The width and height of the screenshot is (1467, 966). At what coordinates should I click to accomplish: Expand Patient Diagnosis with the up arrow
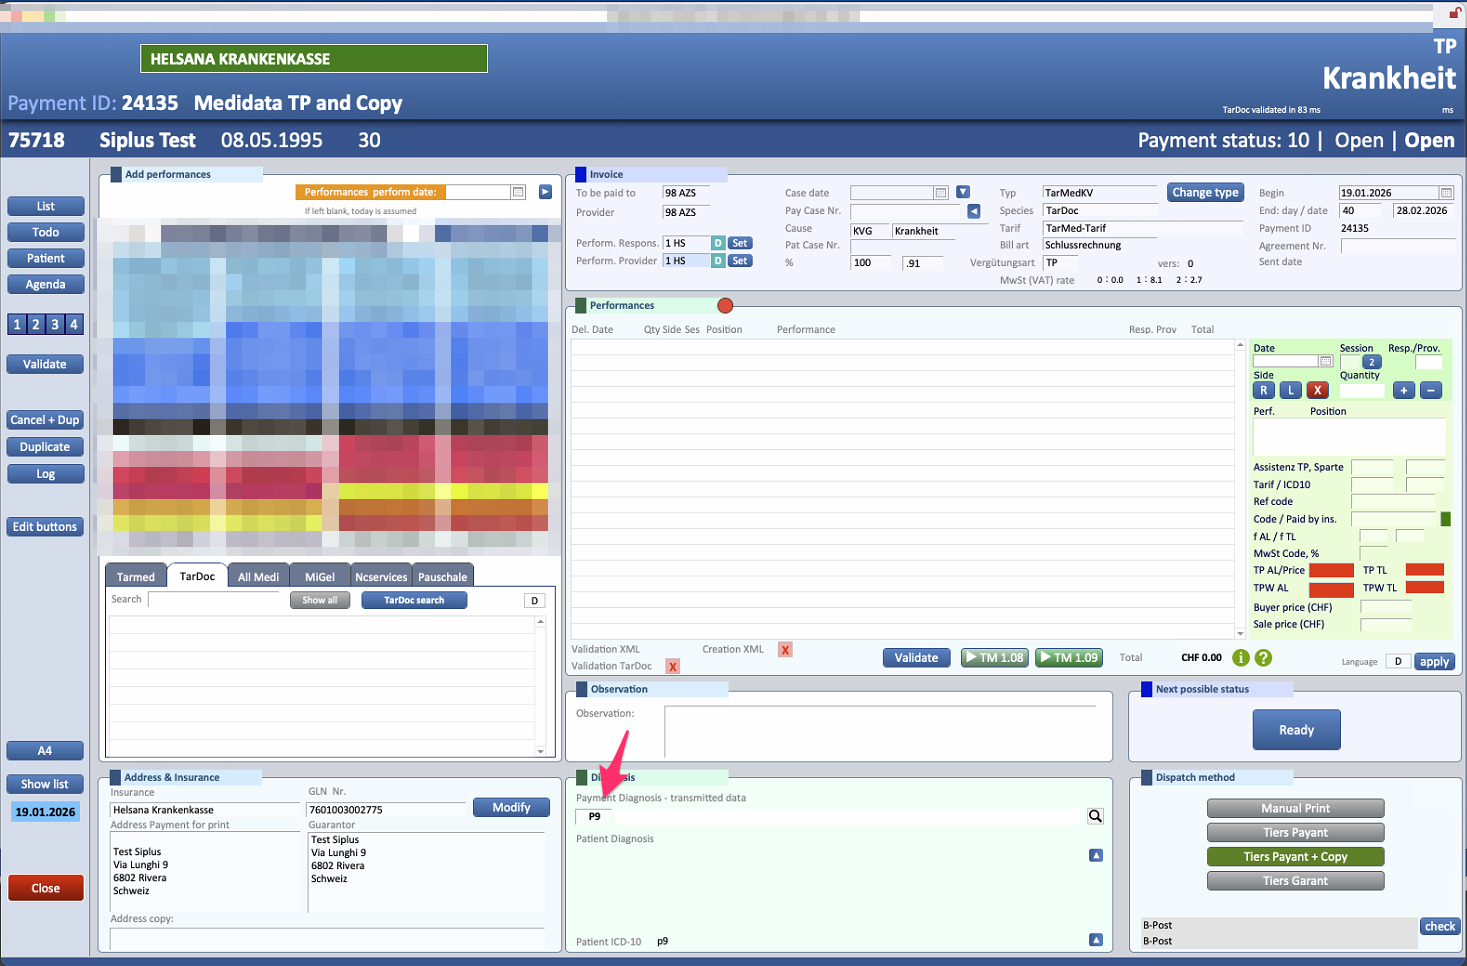pos(1096,855)
